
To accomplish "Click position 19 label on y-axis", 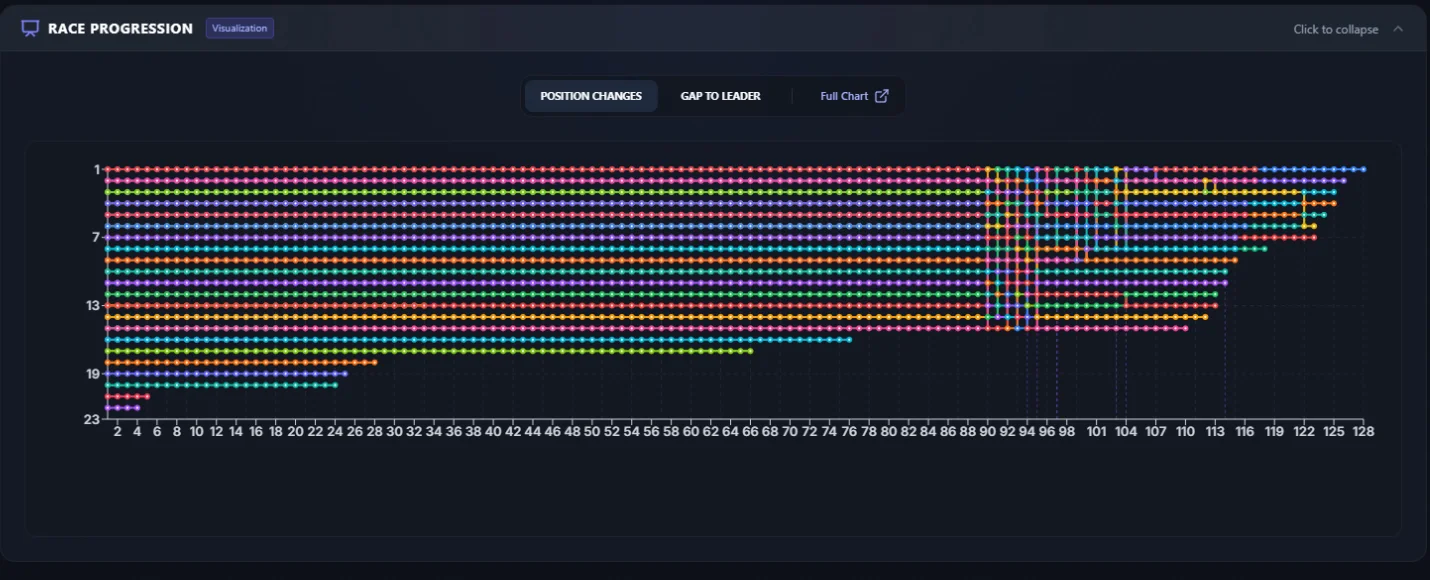I will pyautogui.click(x=93, y=374).
